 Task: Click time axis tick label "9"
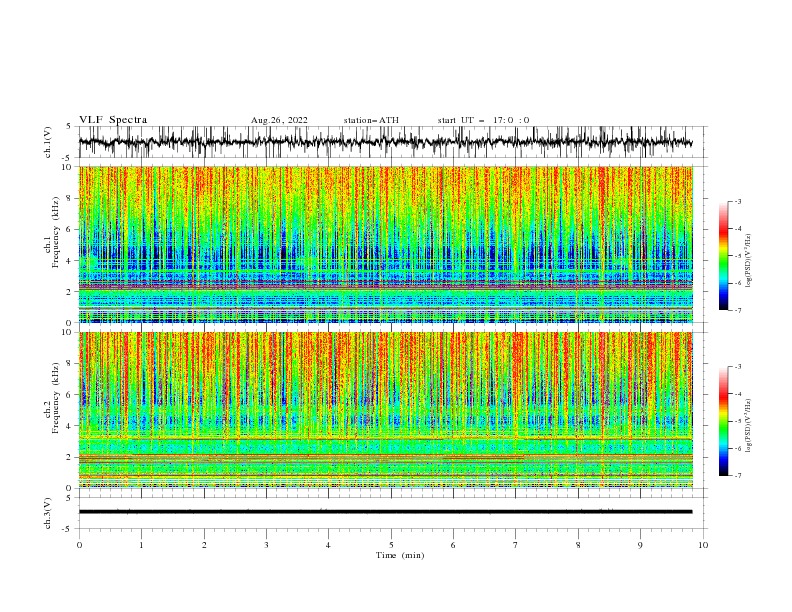click(x=640, y=545)
